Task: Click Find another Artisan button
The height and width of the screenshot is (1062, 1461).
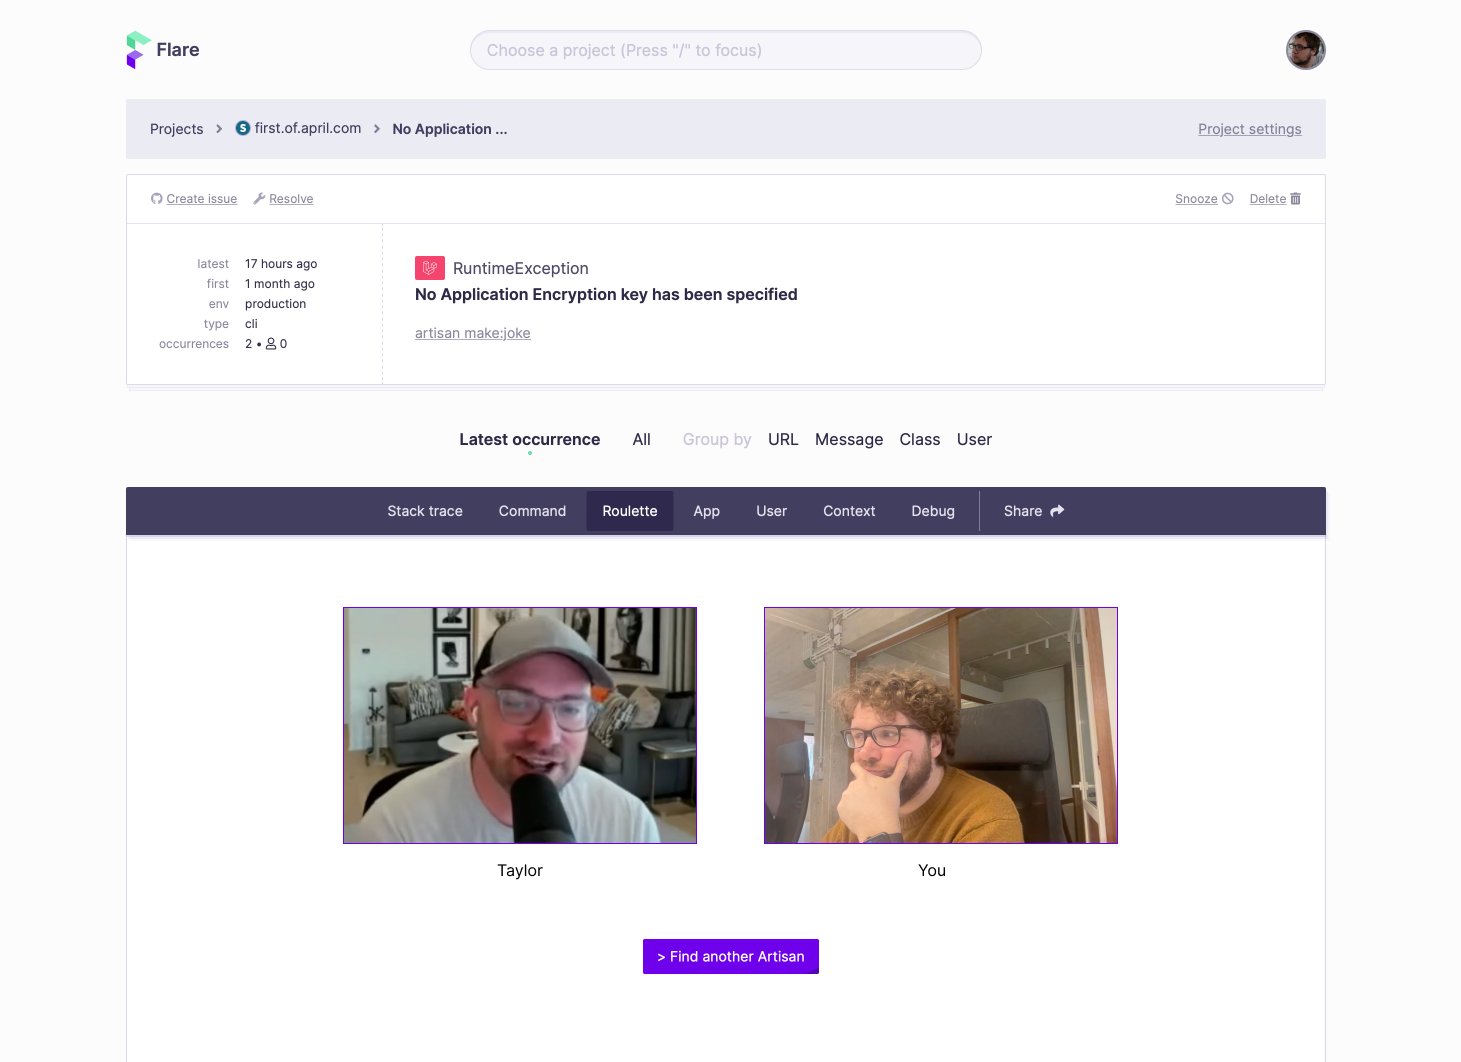Action: click(731, 957)
